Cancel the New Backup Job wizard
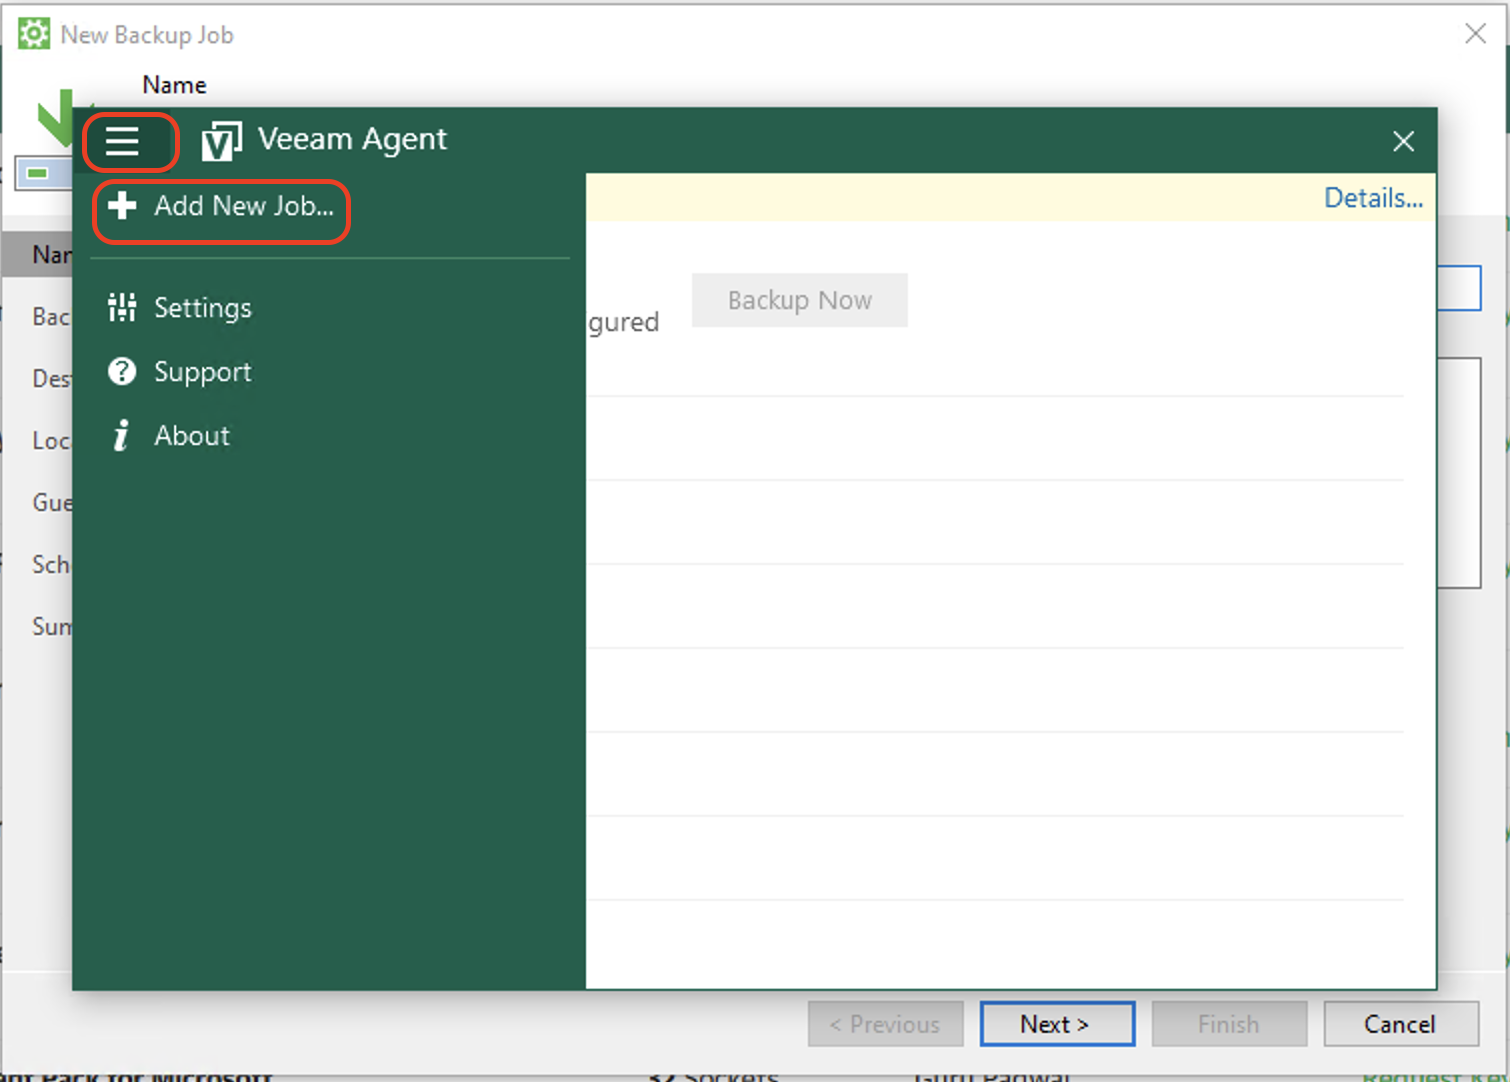This screenshot has width=1510, height=1082. pyautogui.click(x=1401, y=1024)
